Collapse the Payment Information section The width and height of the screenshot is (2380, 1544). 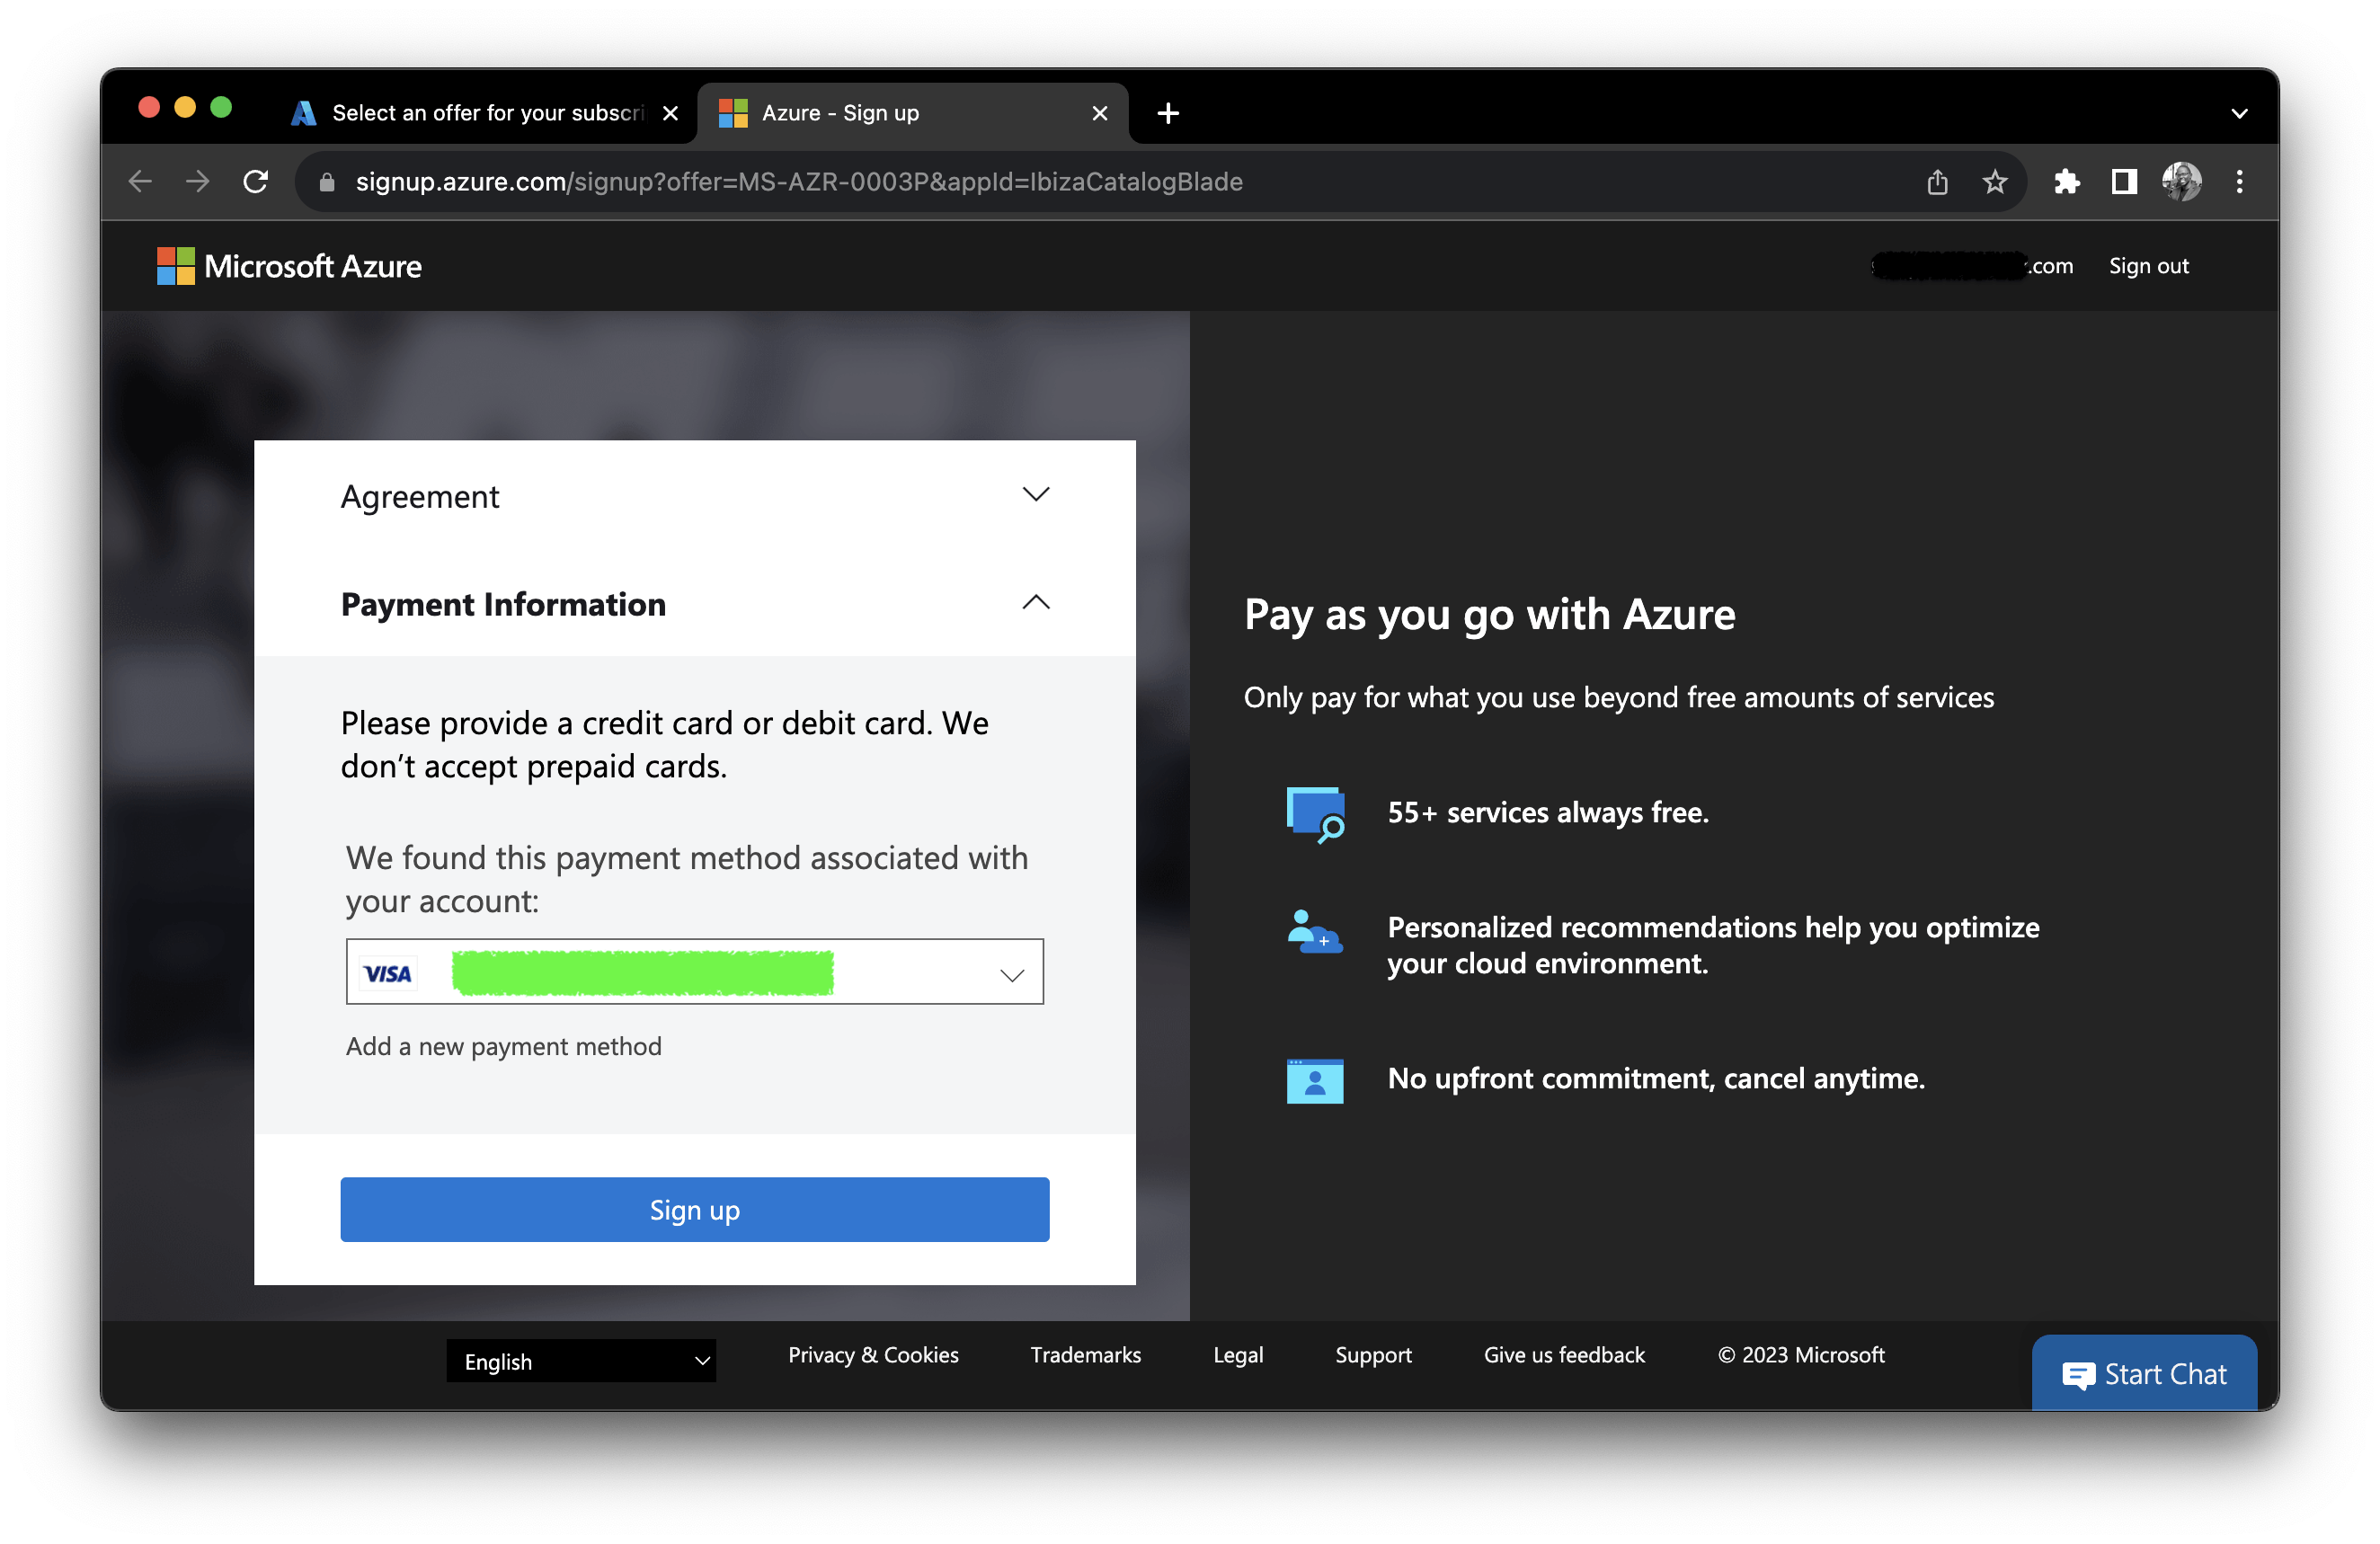click(x=1036, y=603)
